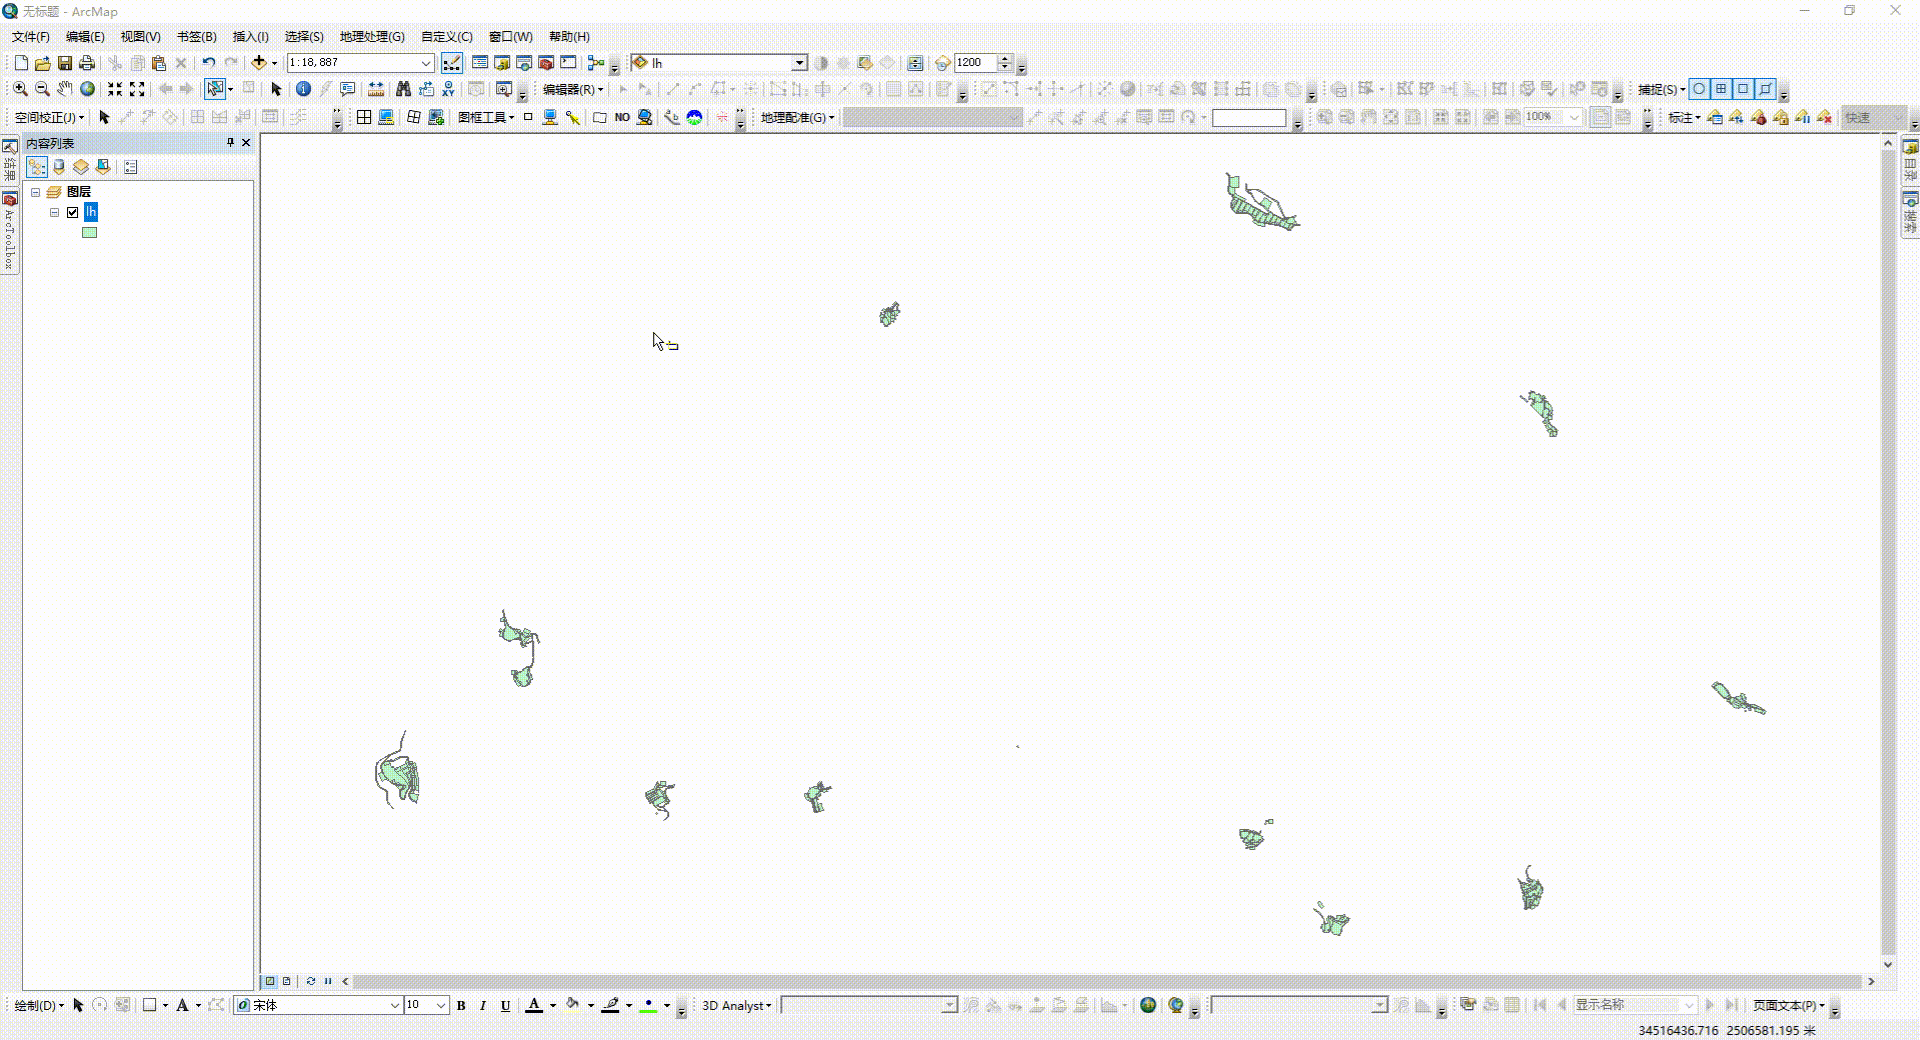Activate the Pan hand tool
Viewport: 1920px width, 1040px height.
point(64,89)
